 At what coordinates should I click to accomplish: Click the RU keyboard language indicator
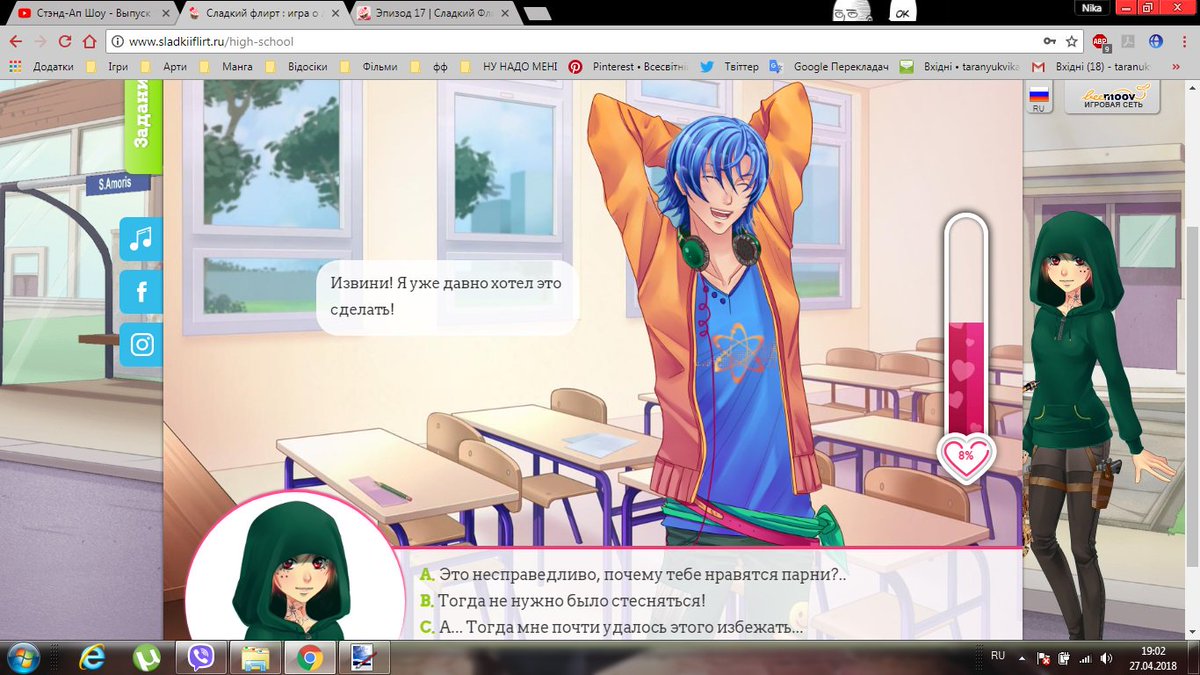(x=997, y=655)
